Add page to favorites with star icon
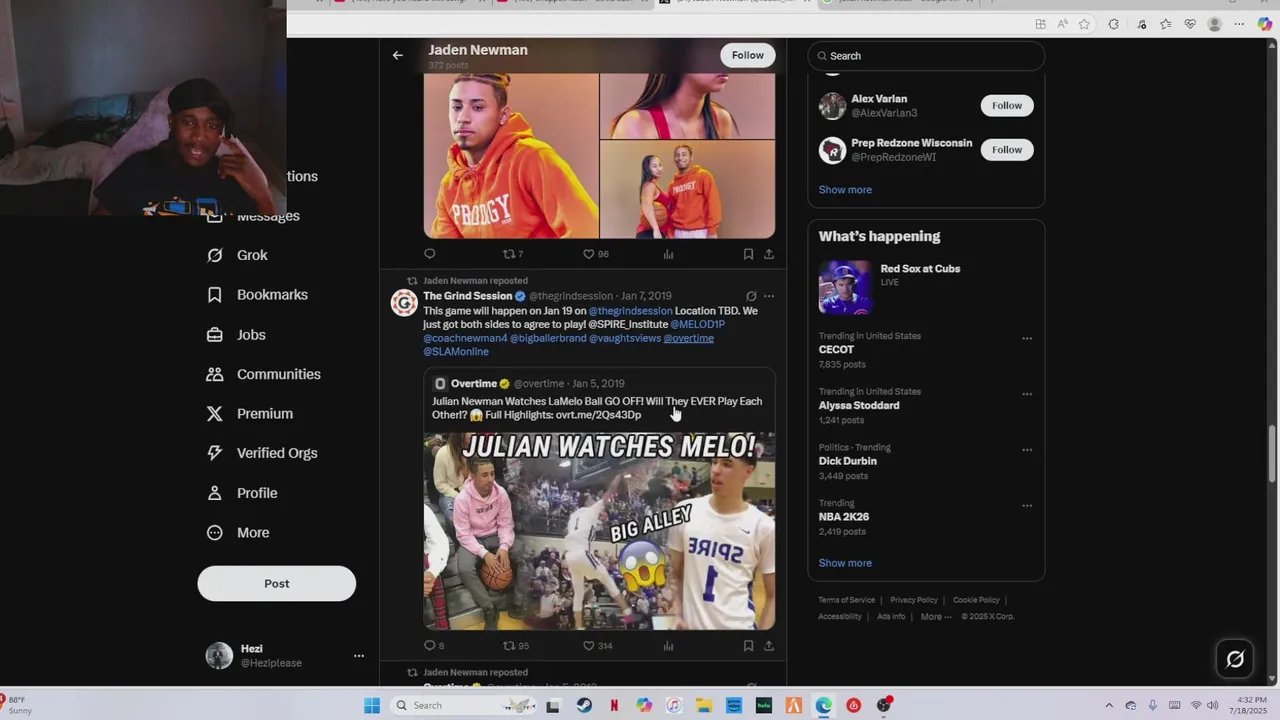Viewport: 1280px width, 720px height. point(1084,24)
